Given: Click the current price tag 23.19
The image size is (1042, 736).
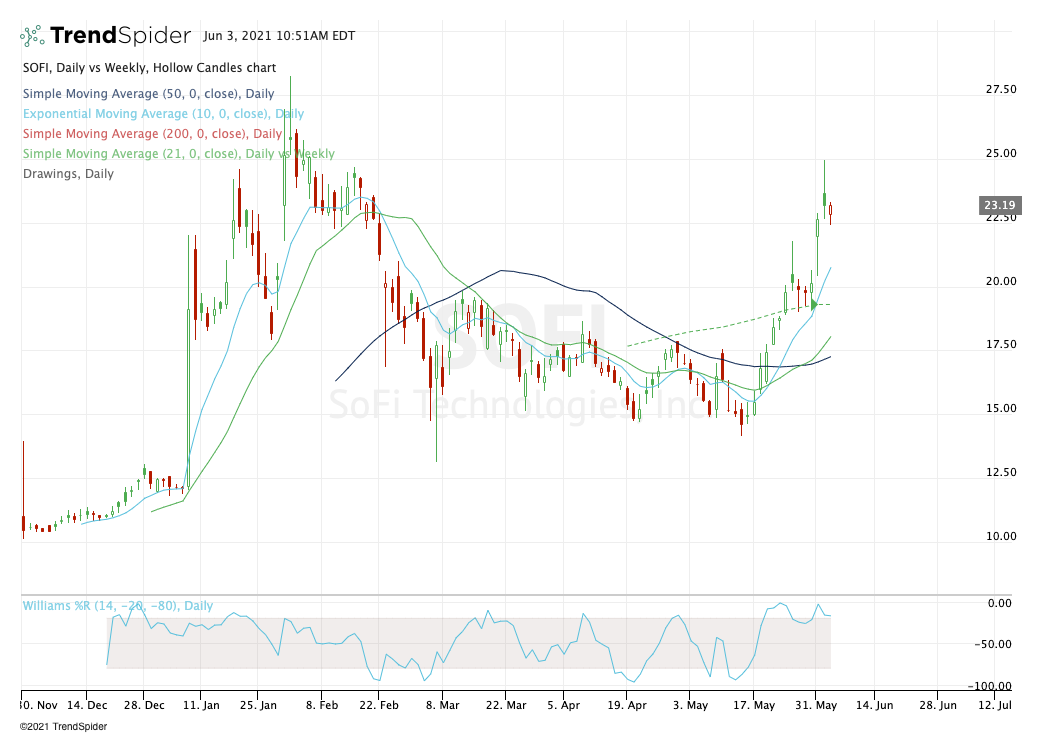Looking at the screenshot, I should (1000, 206).
